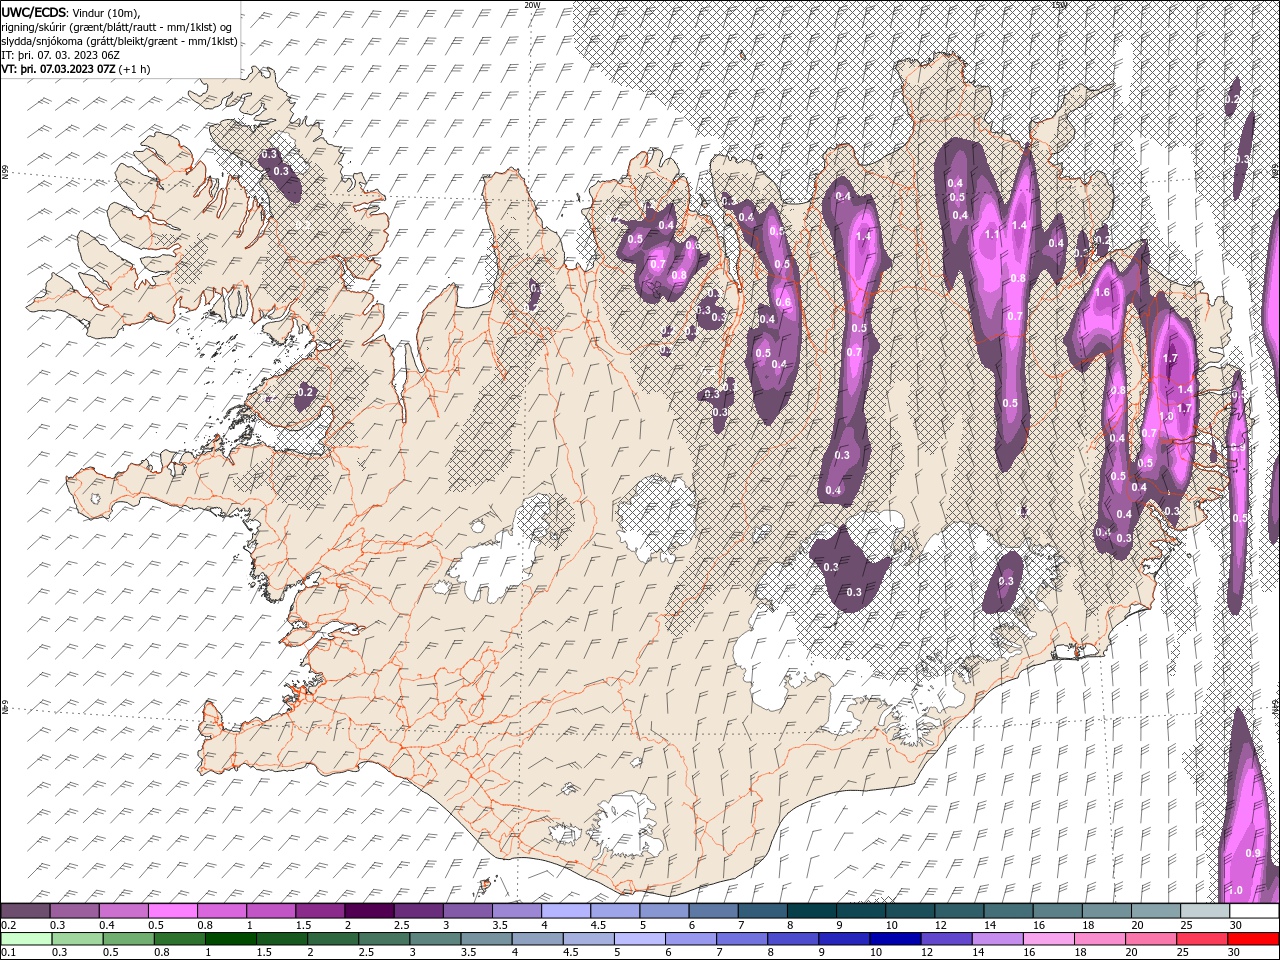The height and width of the screenshot is (960, 1280).
Task: Click the '30' label in lower legend row
Action: [1233, 952]
